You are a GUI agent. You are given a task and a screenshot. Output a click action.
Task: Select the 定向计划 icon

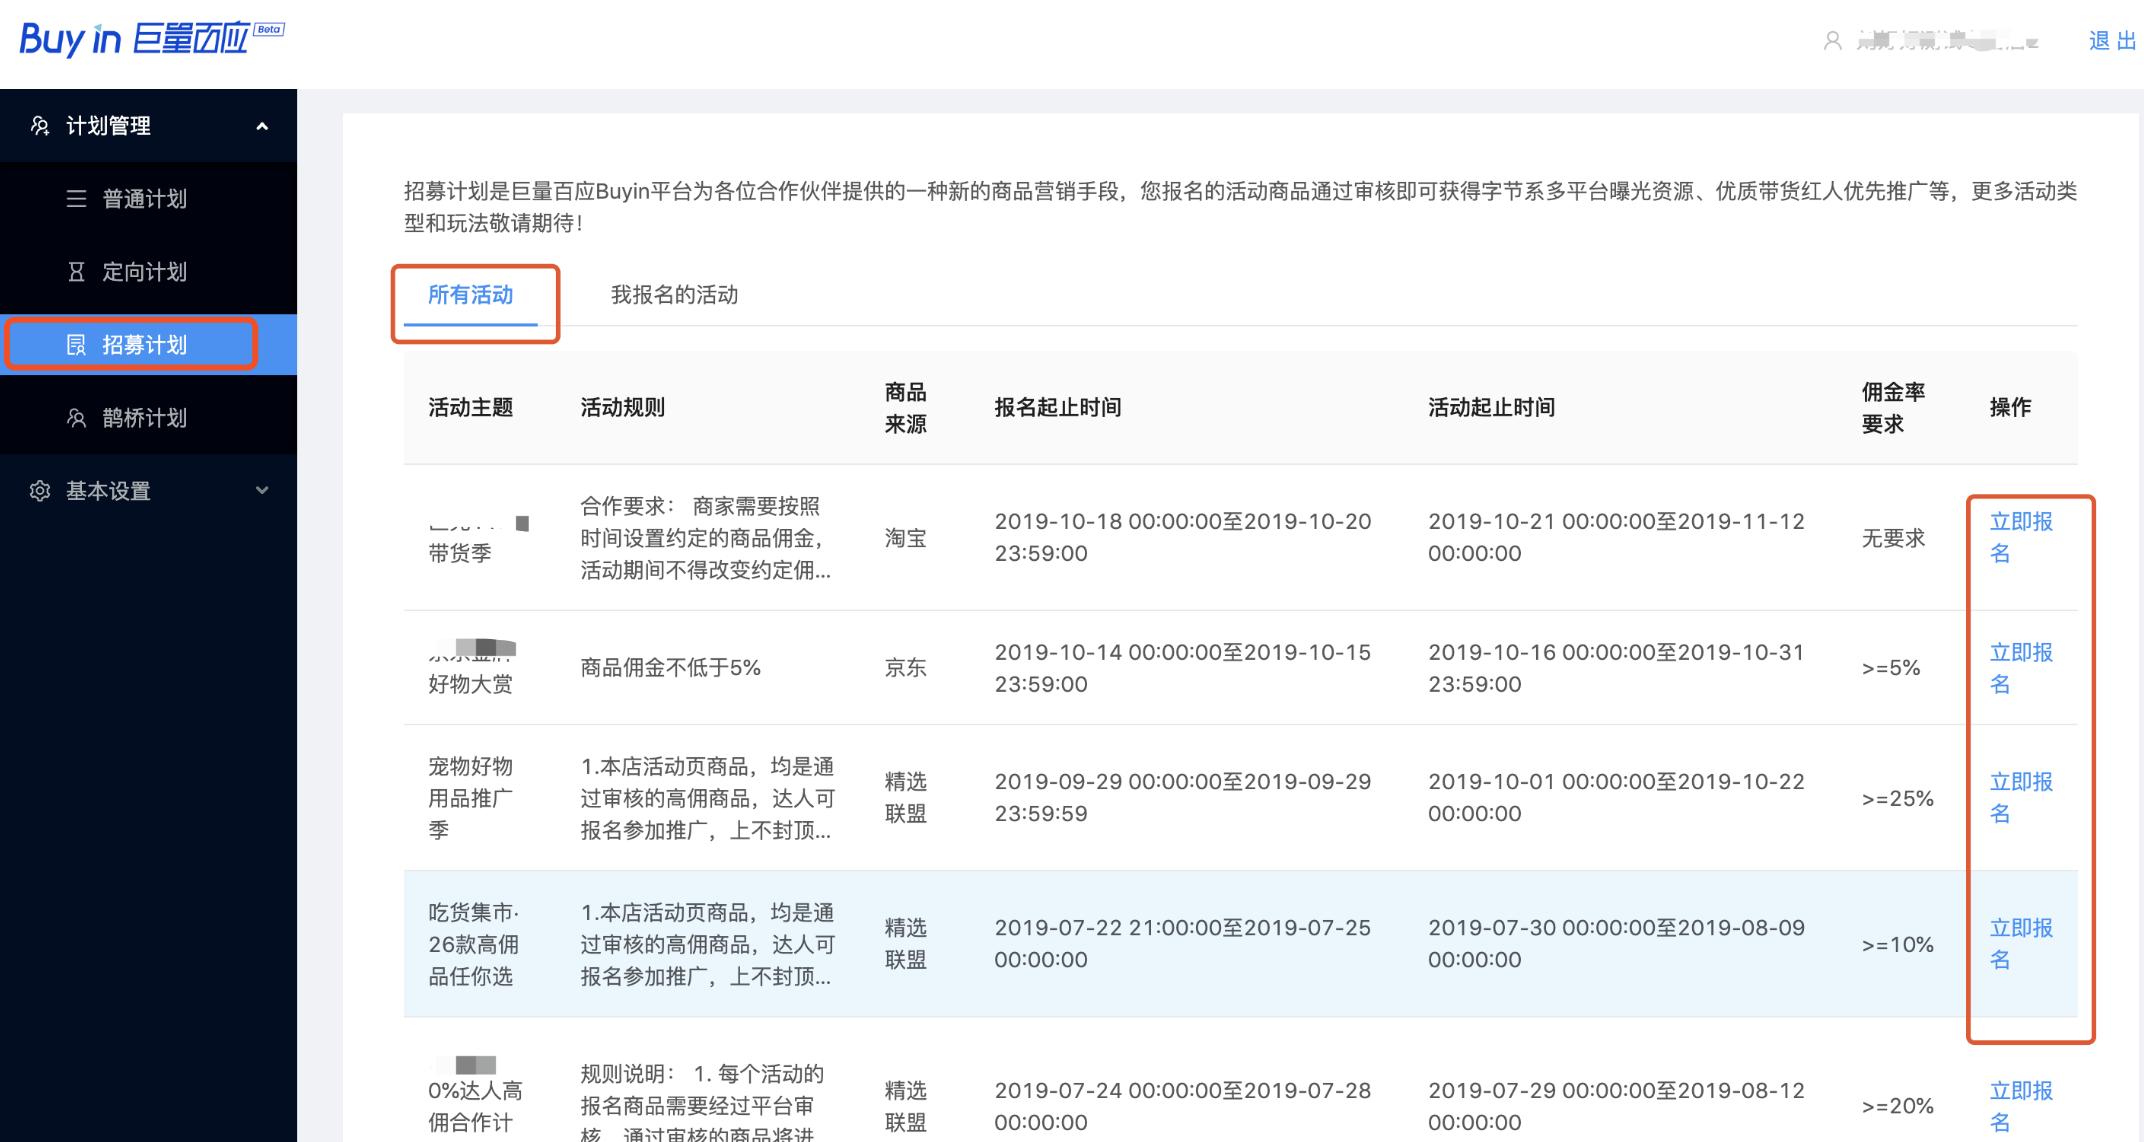pos(77,271)
